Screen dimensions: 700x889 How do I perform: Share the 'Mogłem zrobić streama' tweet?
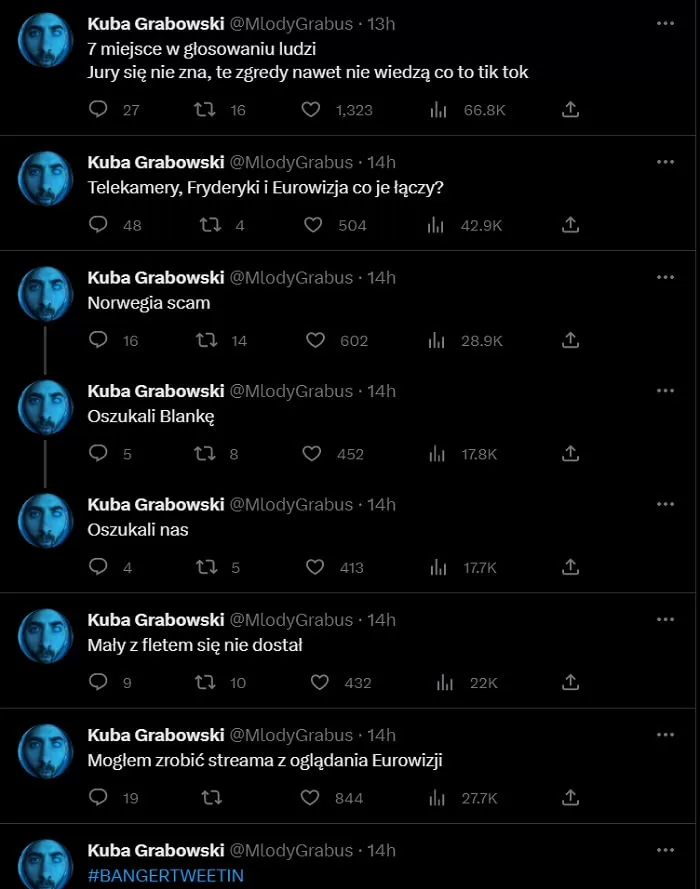(570, 797)
